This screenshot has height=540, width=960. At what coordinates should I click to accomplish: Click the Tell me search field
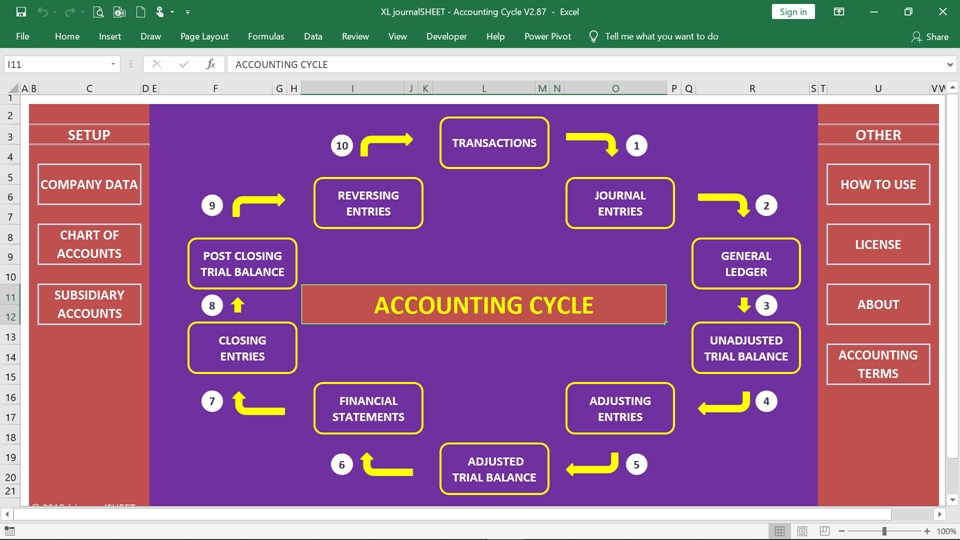tap(661, 37)
